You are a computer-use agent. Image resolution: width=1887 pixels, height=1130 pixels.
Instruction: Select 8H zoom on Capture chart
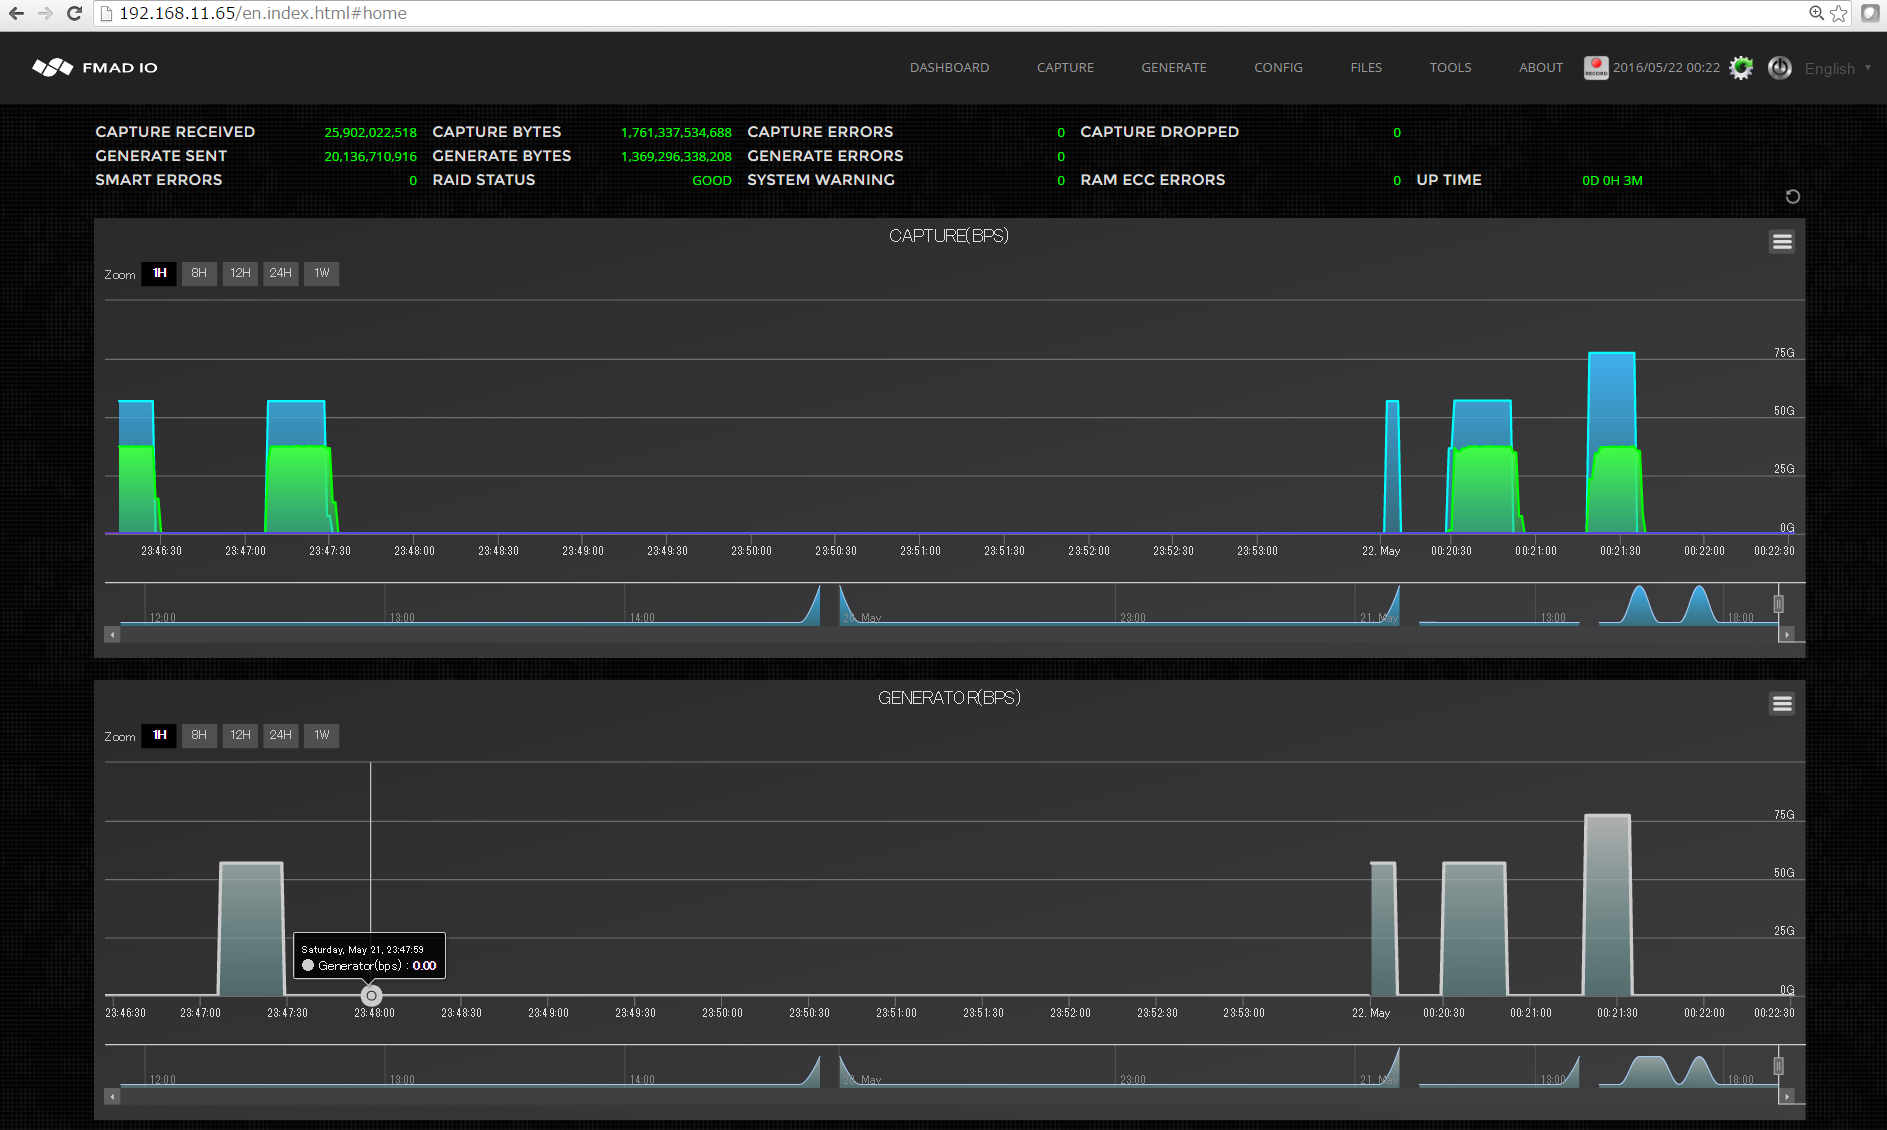click(199, 273)
